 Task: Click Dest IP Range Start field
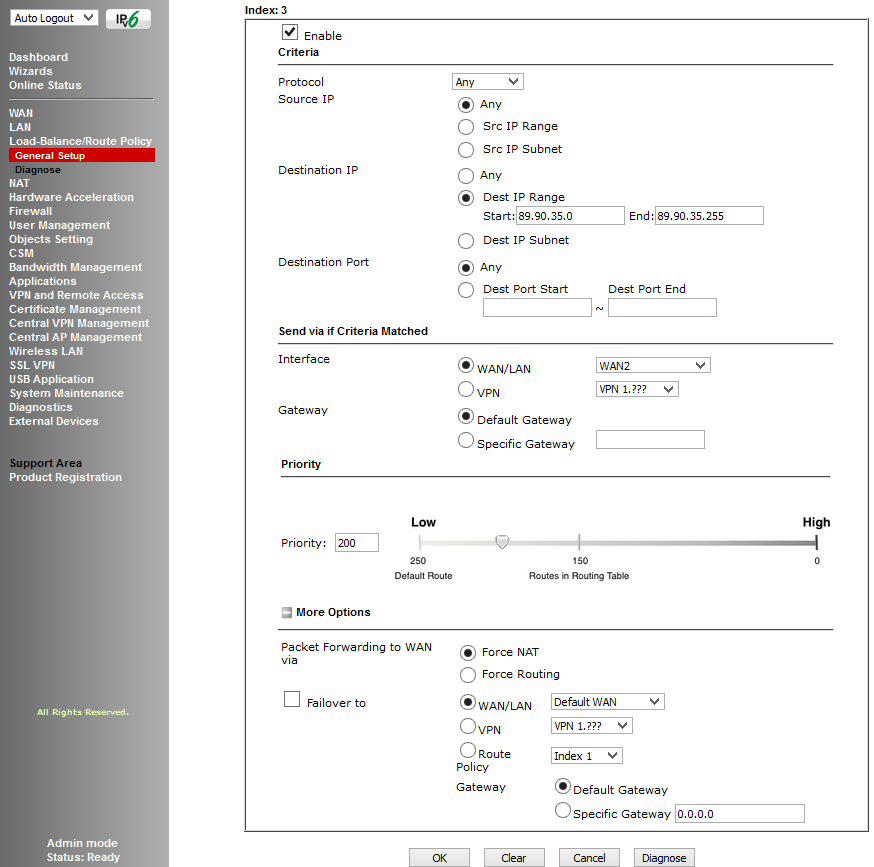(570, 216)
